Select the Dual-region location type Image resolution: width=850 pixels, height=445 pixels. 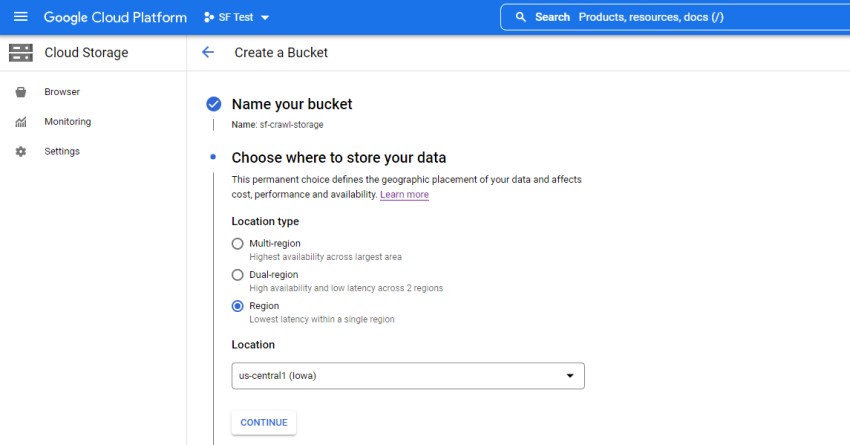[x=237, y=274]
